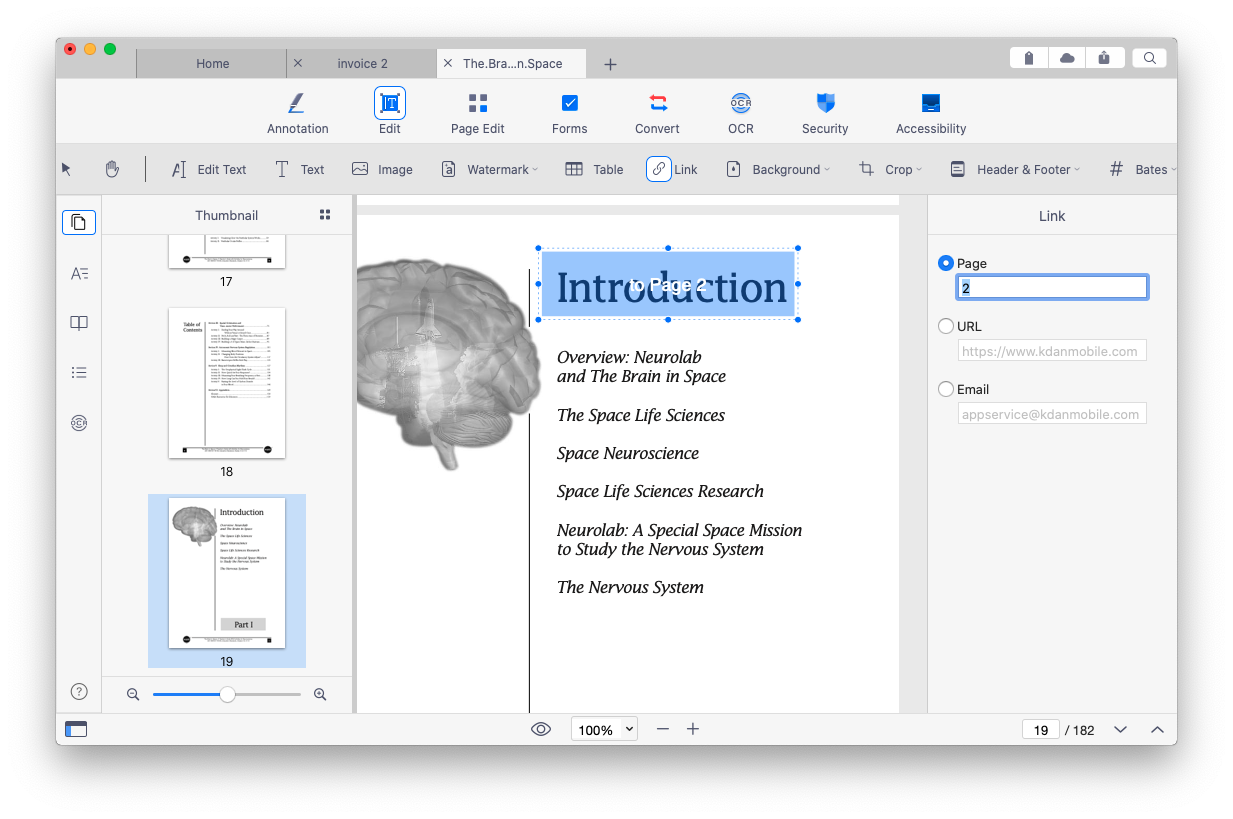Open the Crop dropdown
Screen dimensions: 1233x819
click(890, 169)
